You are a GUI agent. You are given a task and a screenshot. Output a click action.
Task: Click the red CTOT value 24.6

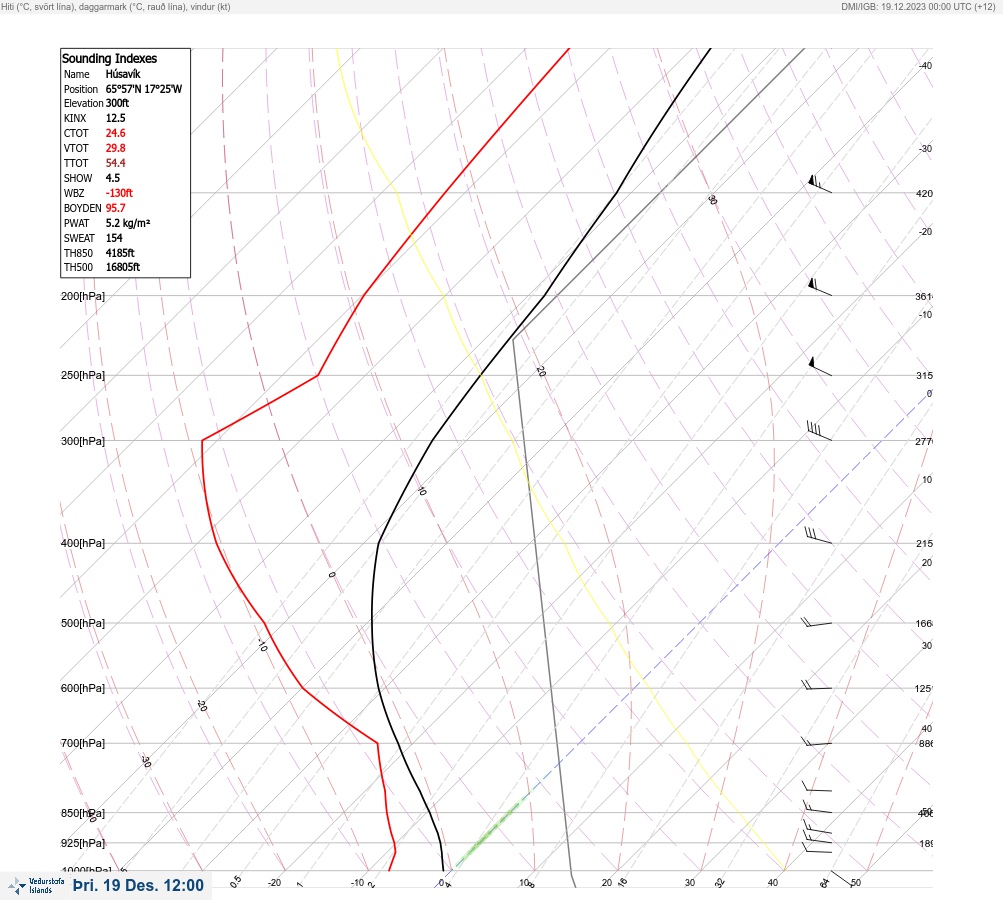click(115, 133)
